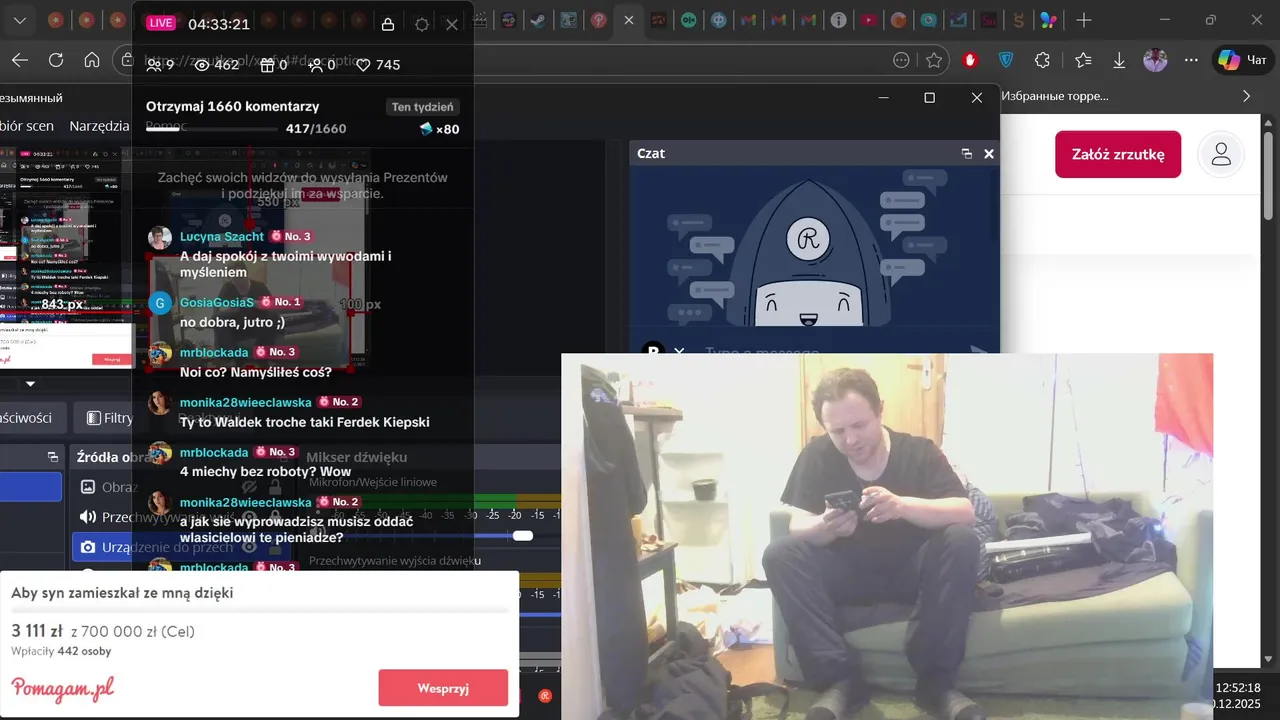Open the blue shield extension icon

pyautogui.click(x=1006, y=60)
